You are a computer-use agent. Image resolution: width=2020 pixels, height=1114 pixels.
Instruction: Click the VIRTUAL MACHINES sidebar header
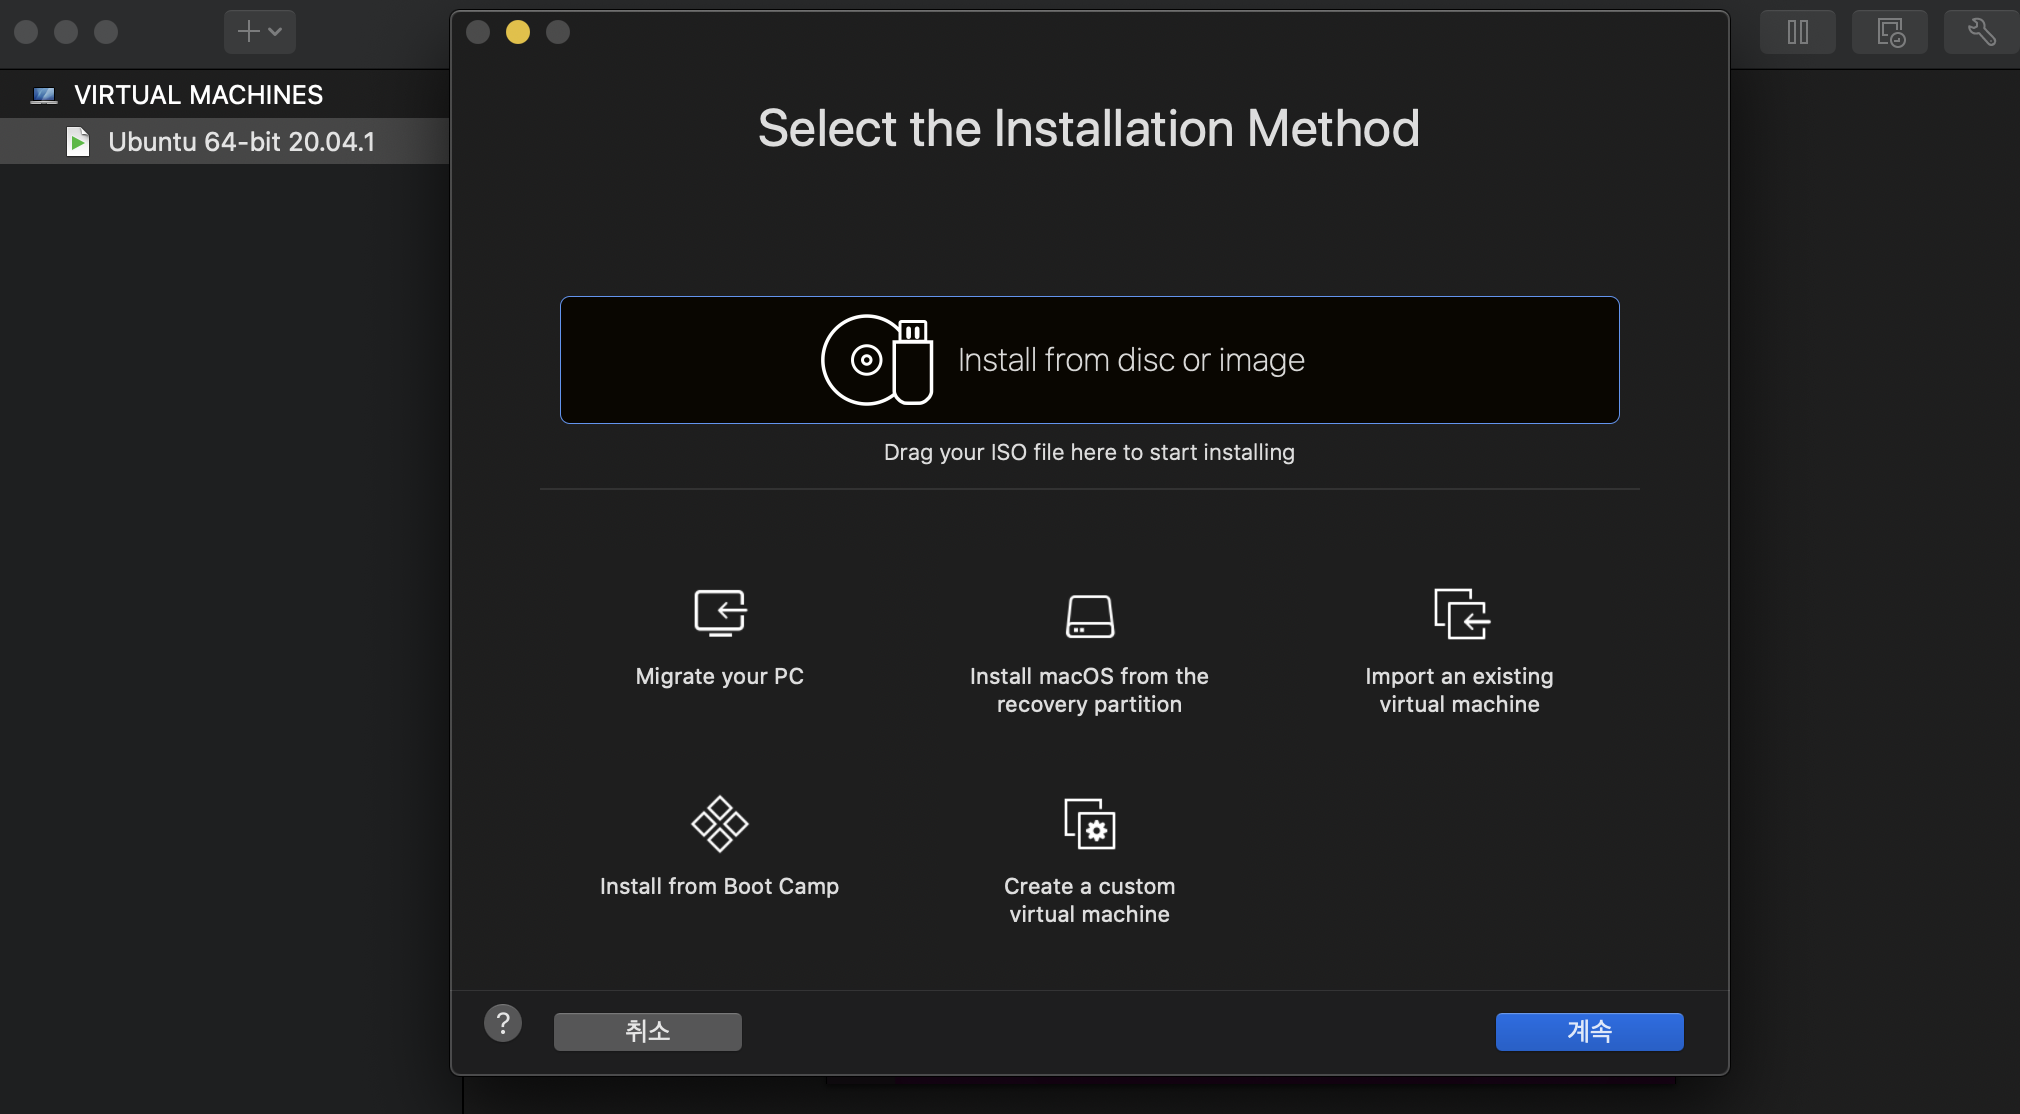(198, 95)
